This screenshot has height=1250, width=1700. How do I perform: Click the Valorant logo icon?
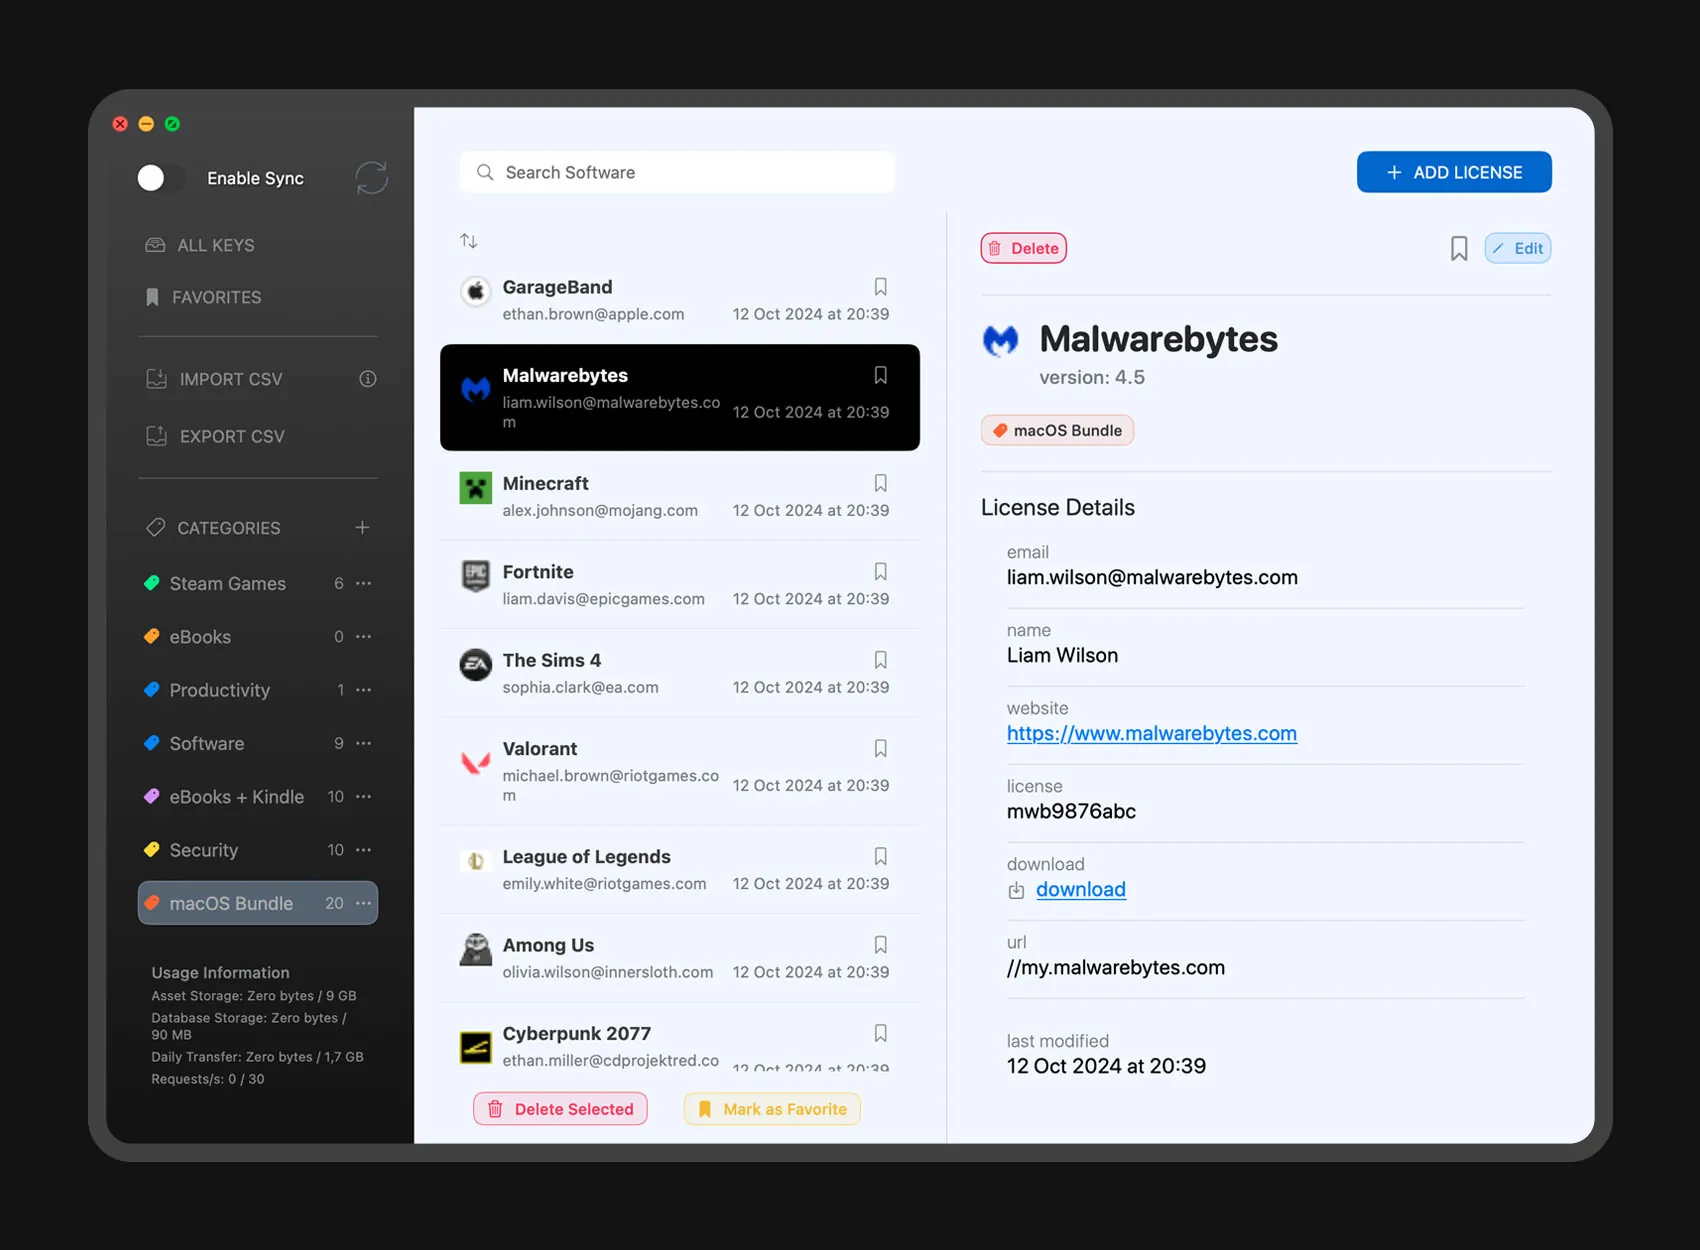(476, 763)
